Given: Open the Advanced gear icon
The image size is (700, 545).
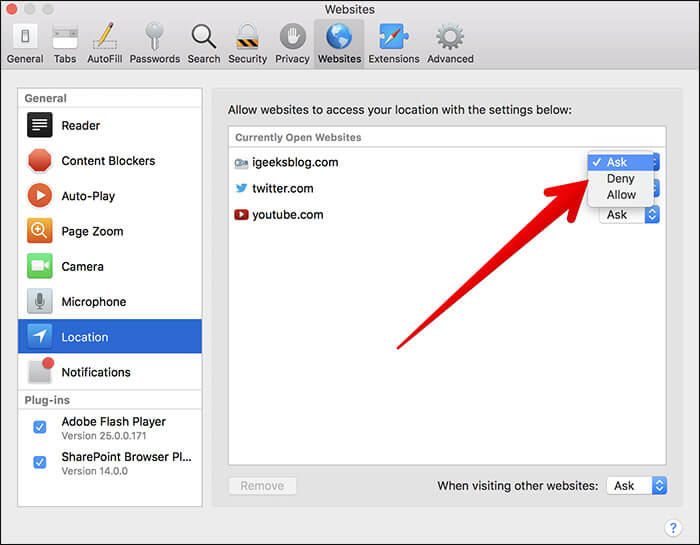Looking at the screenshot, I should [x=450, y=36].
